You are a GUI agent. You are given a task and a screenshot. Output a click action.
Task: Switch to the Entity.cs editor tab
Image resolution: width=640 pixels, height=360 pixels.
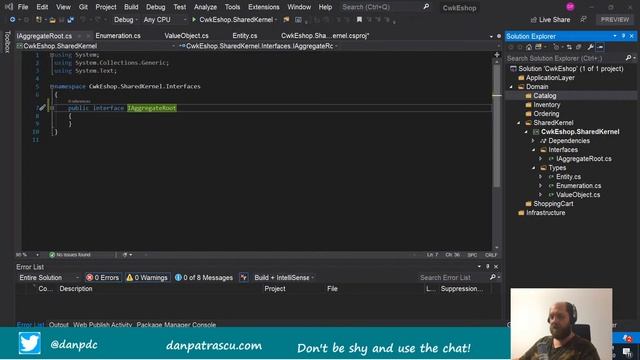(244, 36)
